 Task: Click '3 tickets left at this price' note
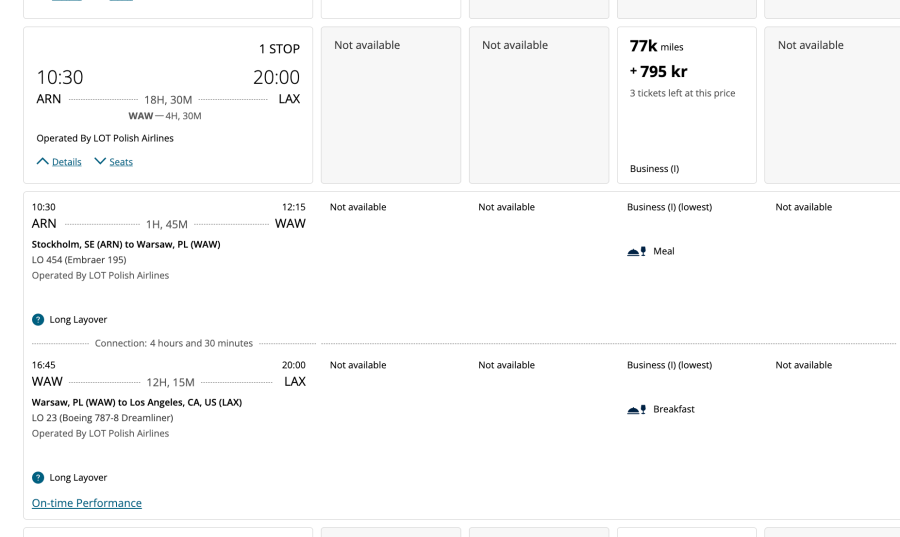pos(682,93)
